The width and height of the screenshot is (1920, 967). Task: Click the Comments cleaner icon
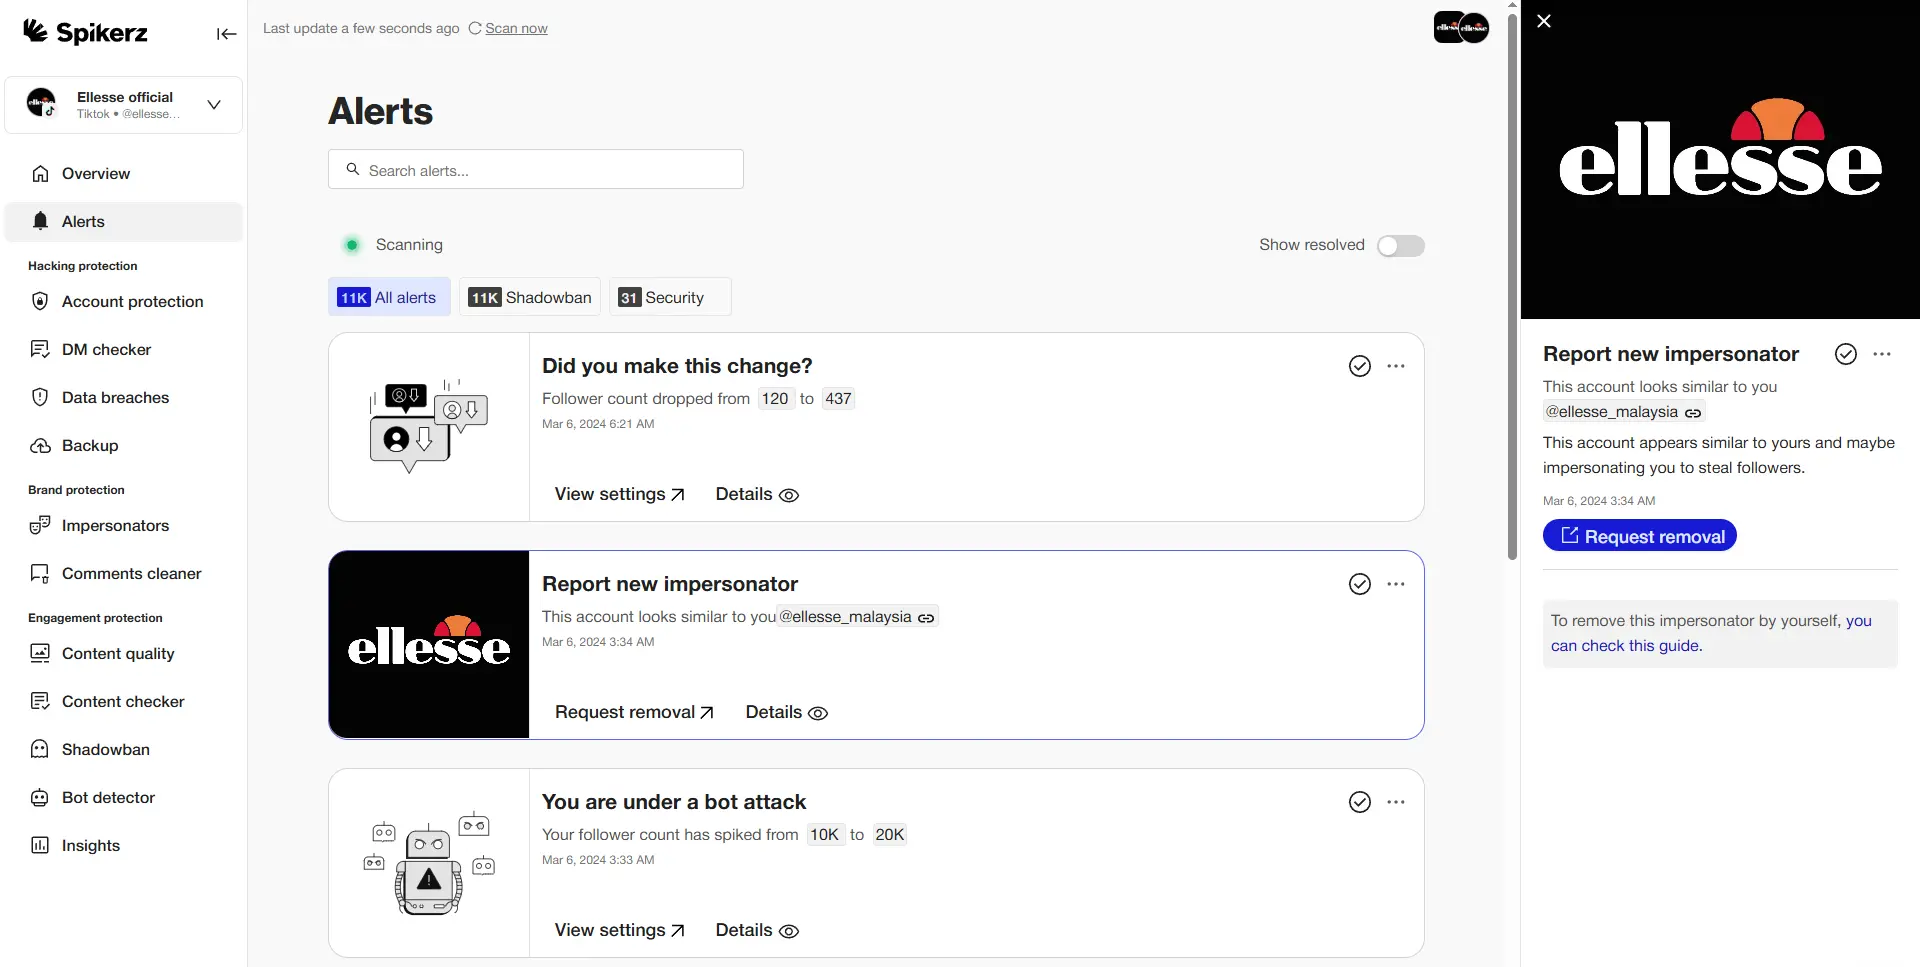click(40, 574)
